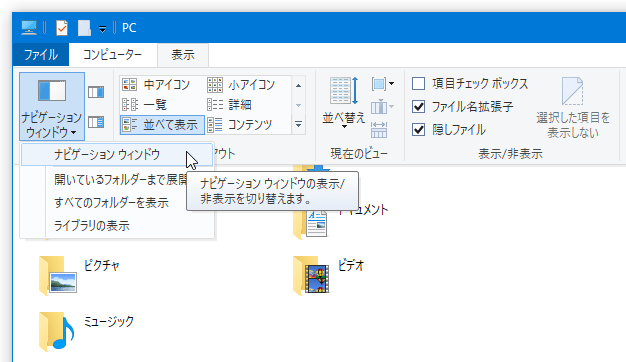626x362 pixels.
Task: Select the 中アイコン layout
Action: click(156, 85)
